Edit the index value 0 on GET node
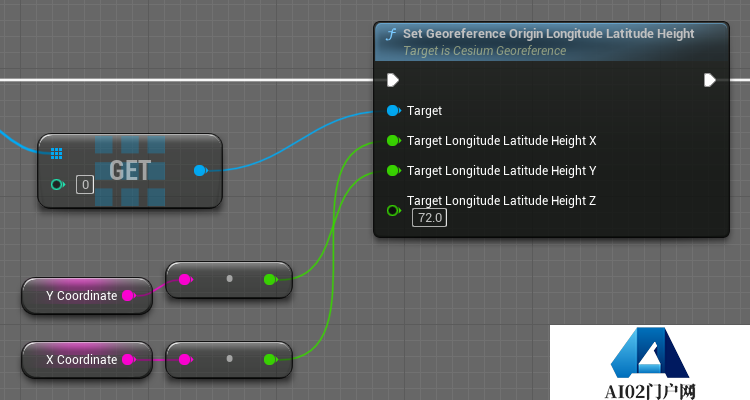 pyautogui.click(x=85, y=184)
